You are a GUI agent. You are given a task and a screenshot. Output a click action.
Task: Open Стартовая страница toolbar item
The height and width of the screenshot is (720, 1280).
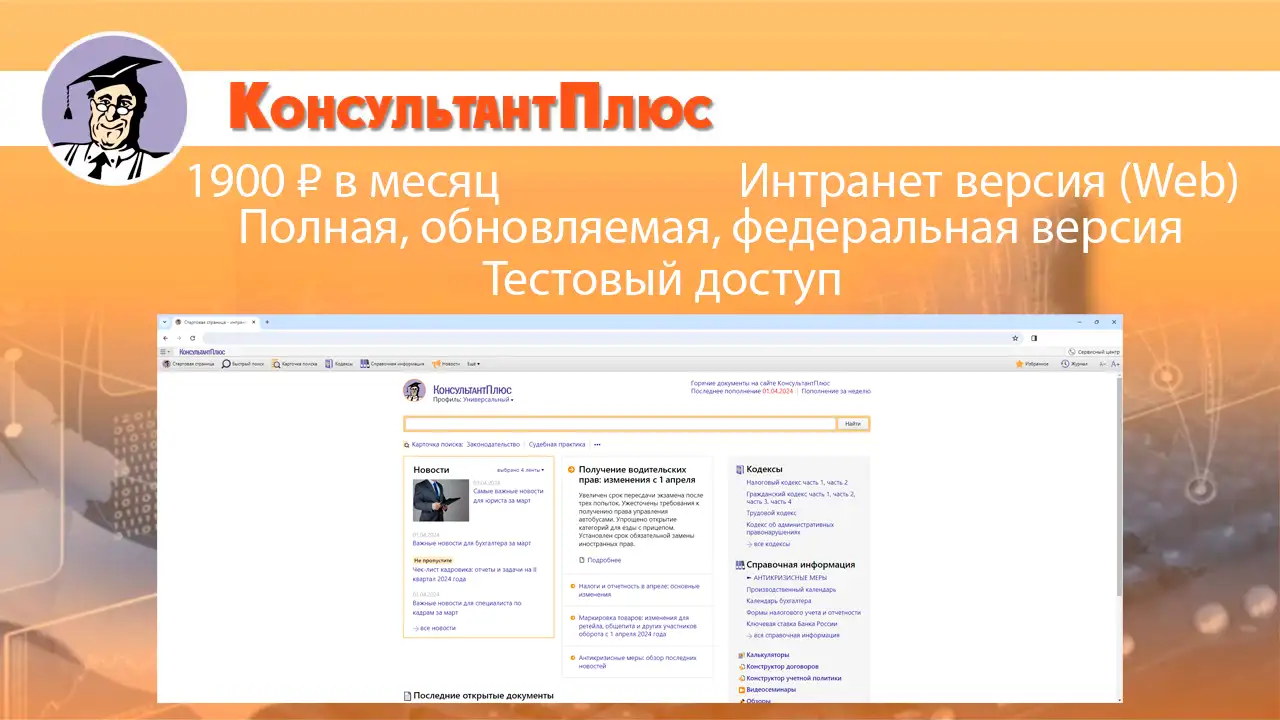point(190,364)
